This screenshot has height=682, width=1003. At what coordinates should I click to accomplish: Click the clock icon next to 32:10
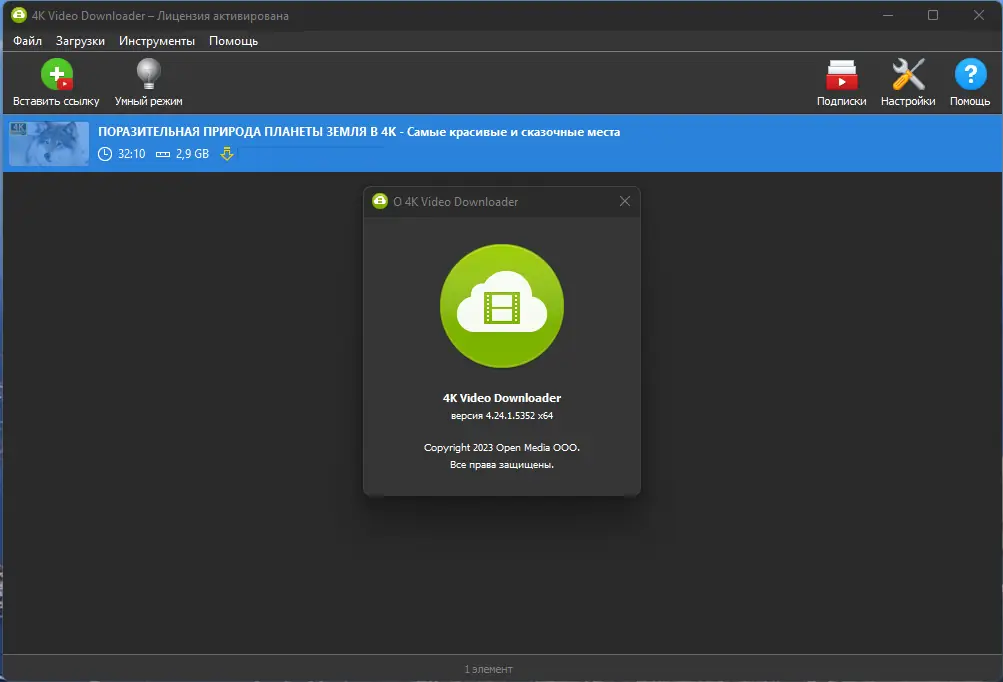click(x=103, y=153)
